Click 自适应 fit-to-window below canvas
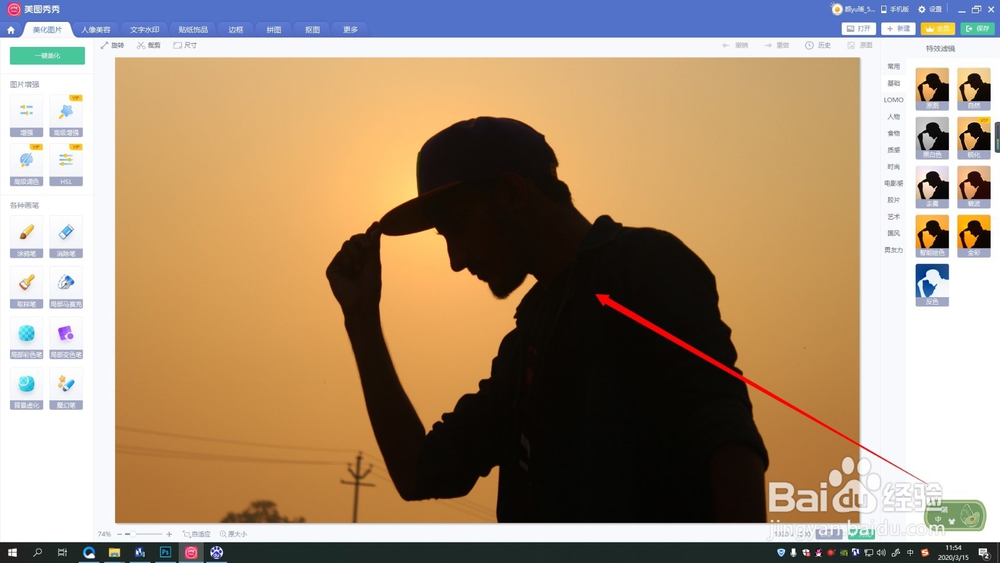The image size is (1000, 563). (196, 534)
